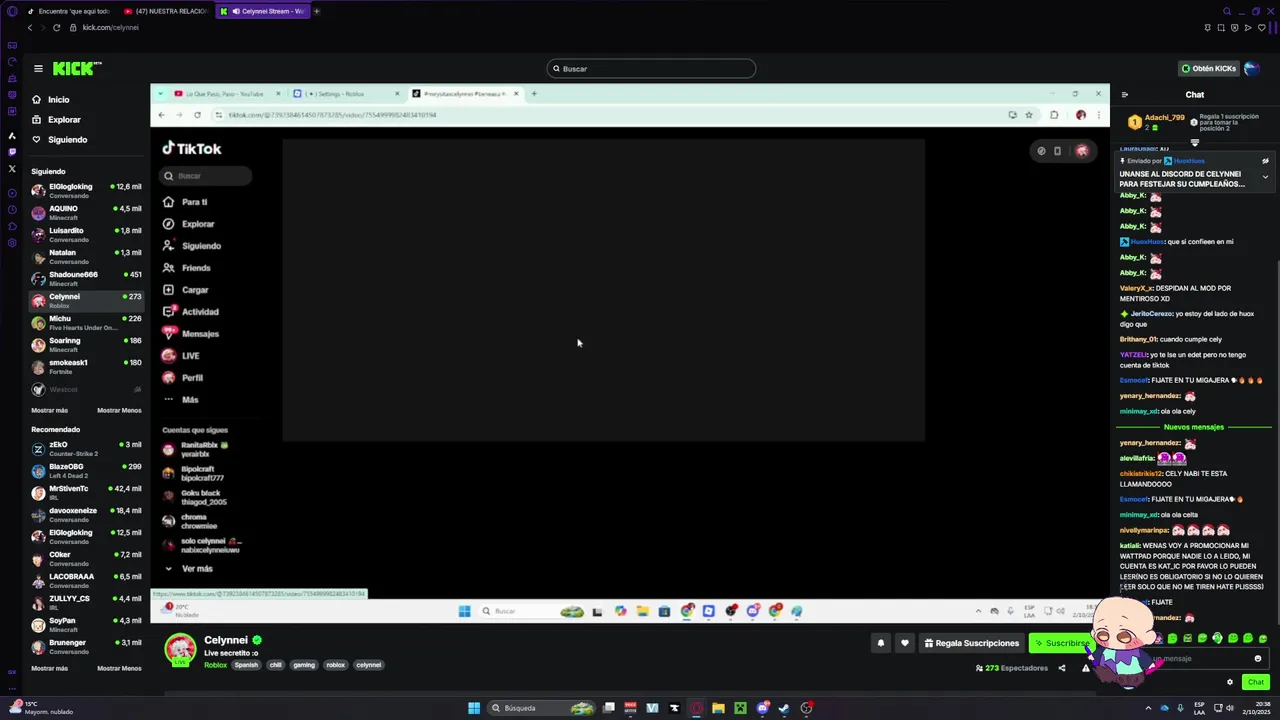1280x720 pixels.
Task: Go to Inicio in Kick sidebar
Action: tap(59, 100)
